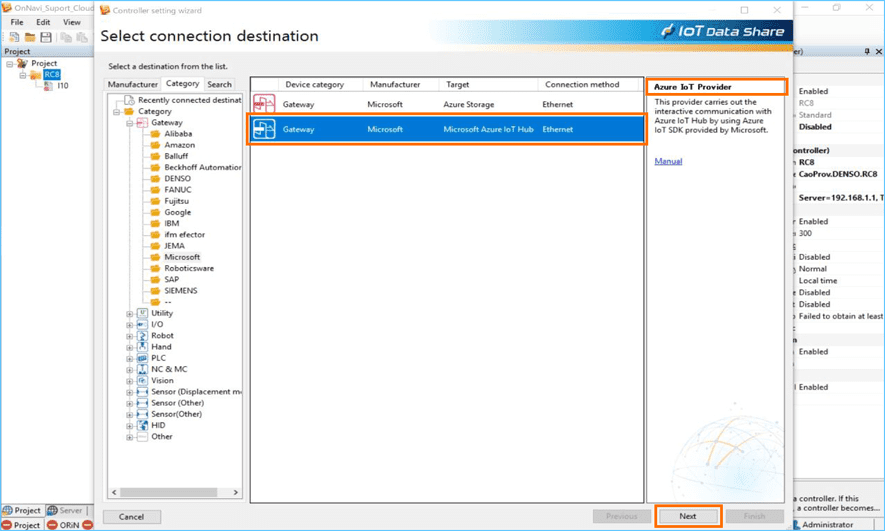The image size is (885, 531).
Task: Click the tree's horizontal scrollbar left arrow
Action: pos(115,493)
